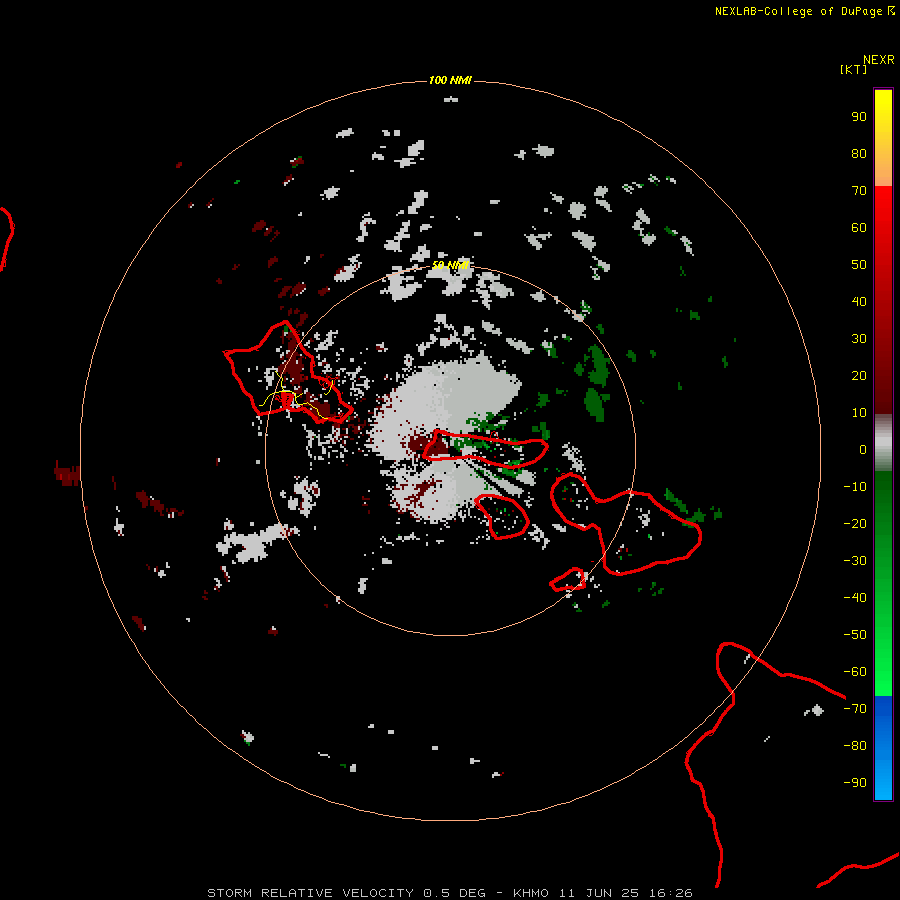Click the yellow segment of the color bar
The height and width of the screenshot is (900, 900).
(x=883, y=138)
